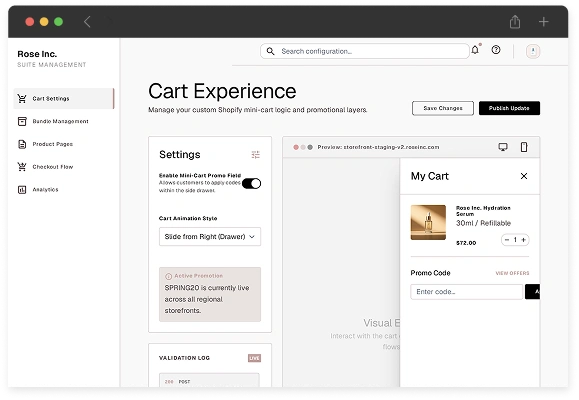The height and width of the screenshot is (400, 579).
Task: Switch preview to mobile view
Action: tap(524, 147)
